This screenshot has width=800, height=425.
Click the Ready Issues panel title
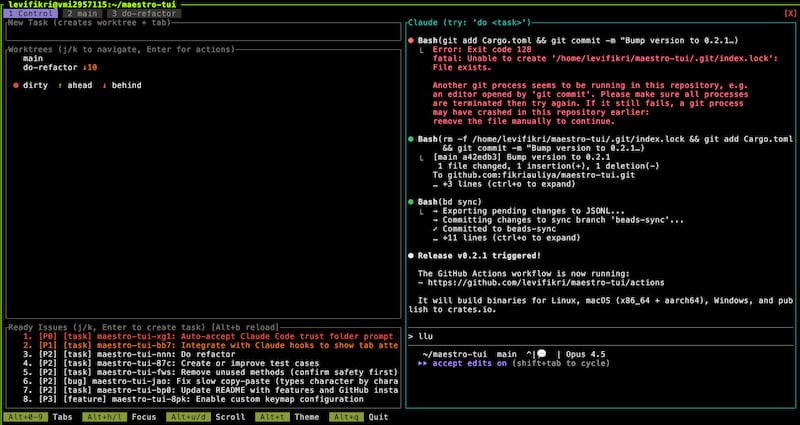(x=143, y=327)
